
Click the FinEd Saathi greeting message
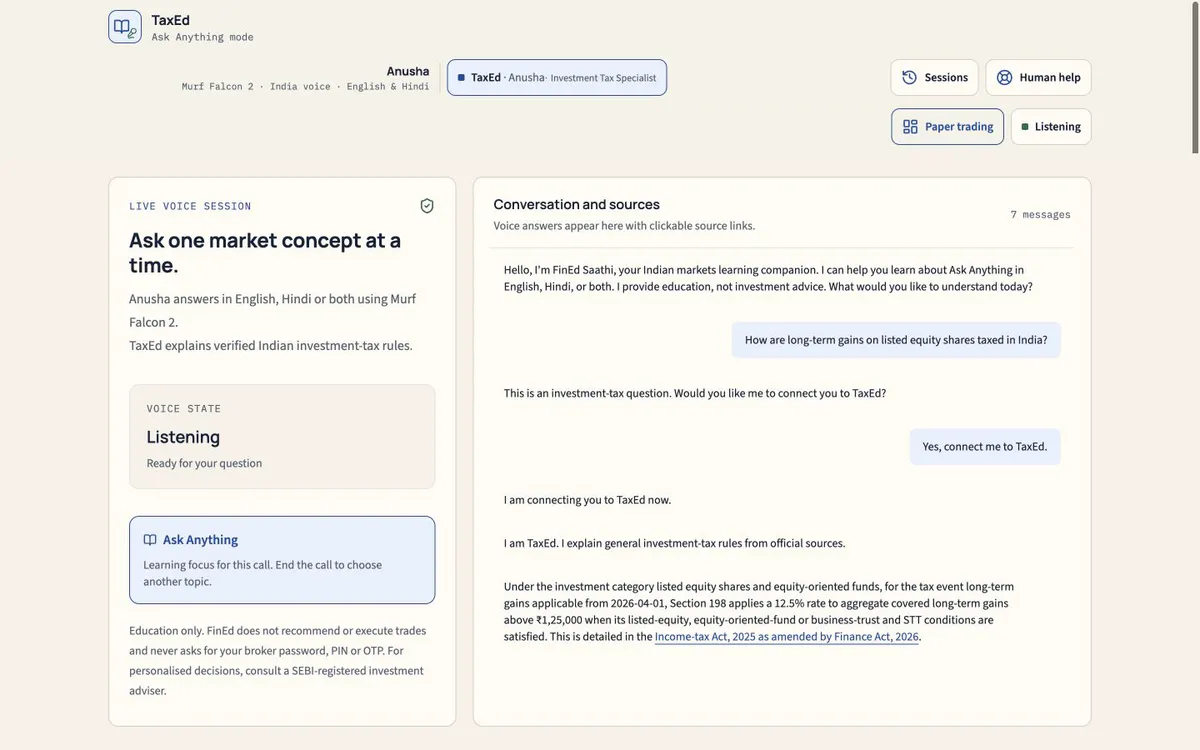pyautogui.click(x=768, y=278)
